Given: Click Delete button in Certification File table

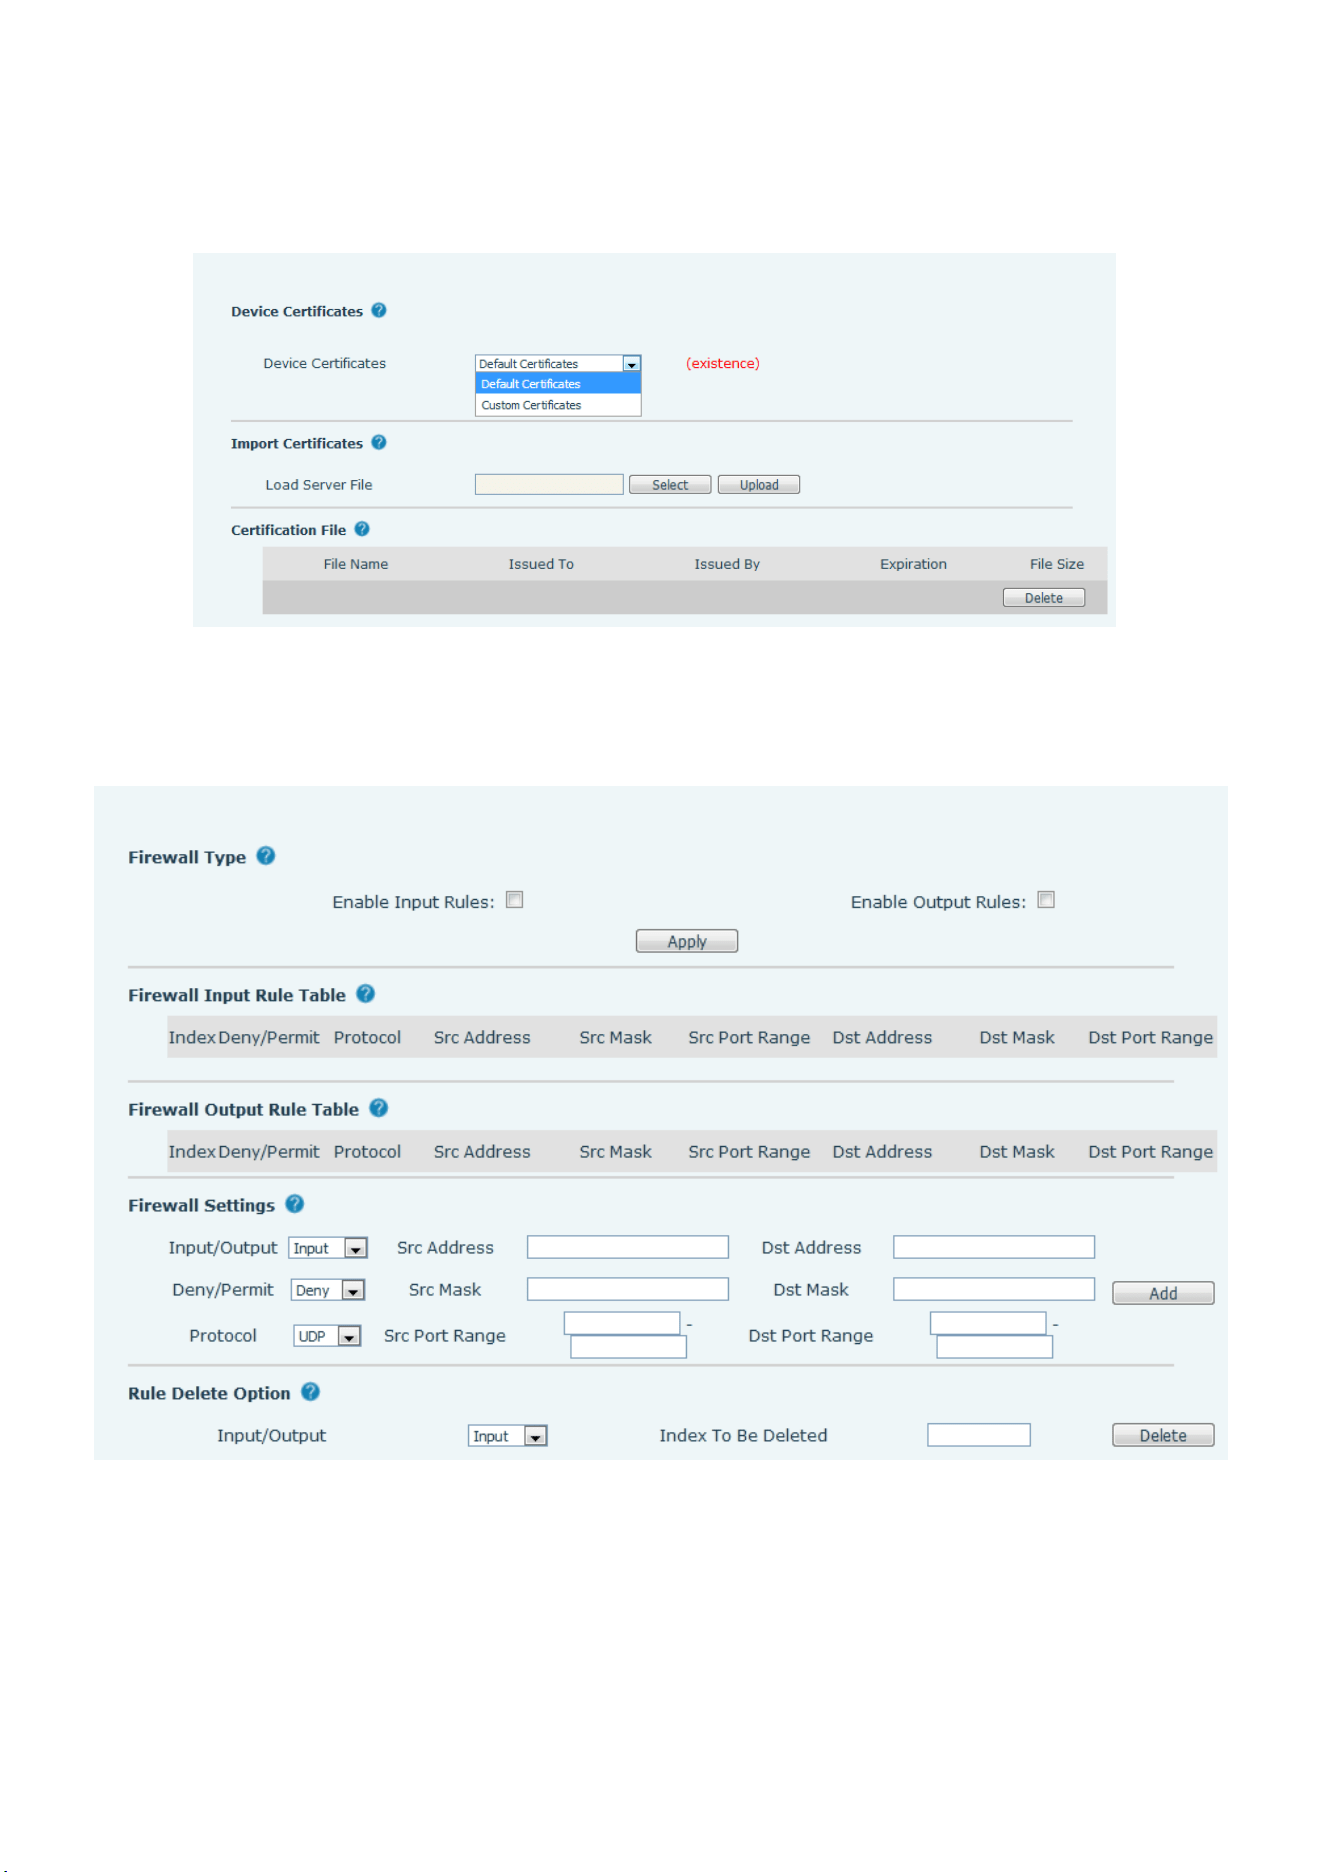Looking at the screenshot, I should (x=1044, y=598).
